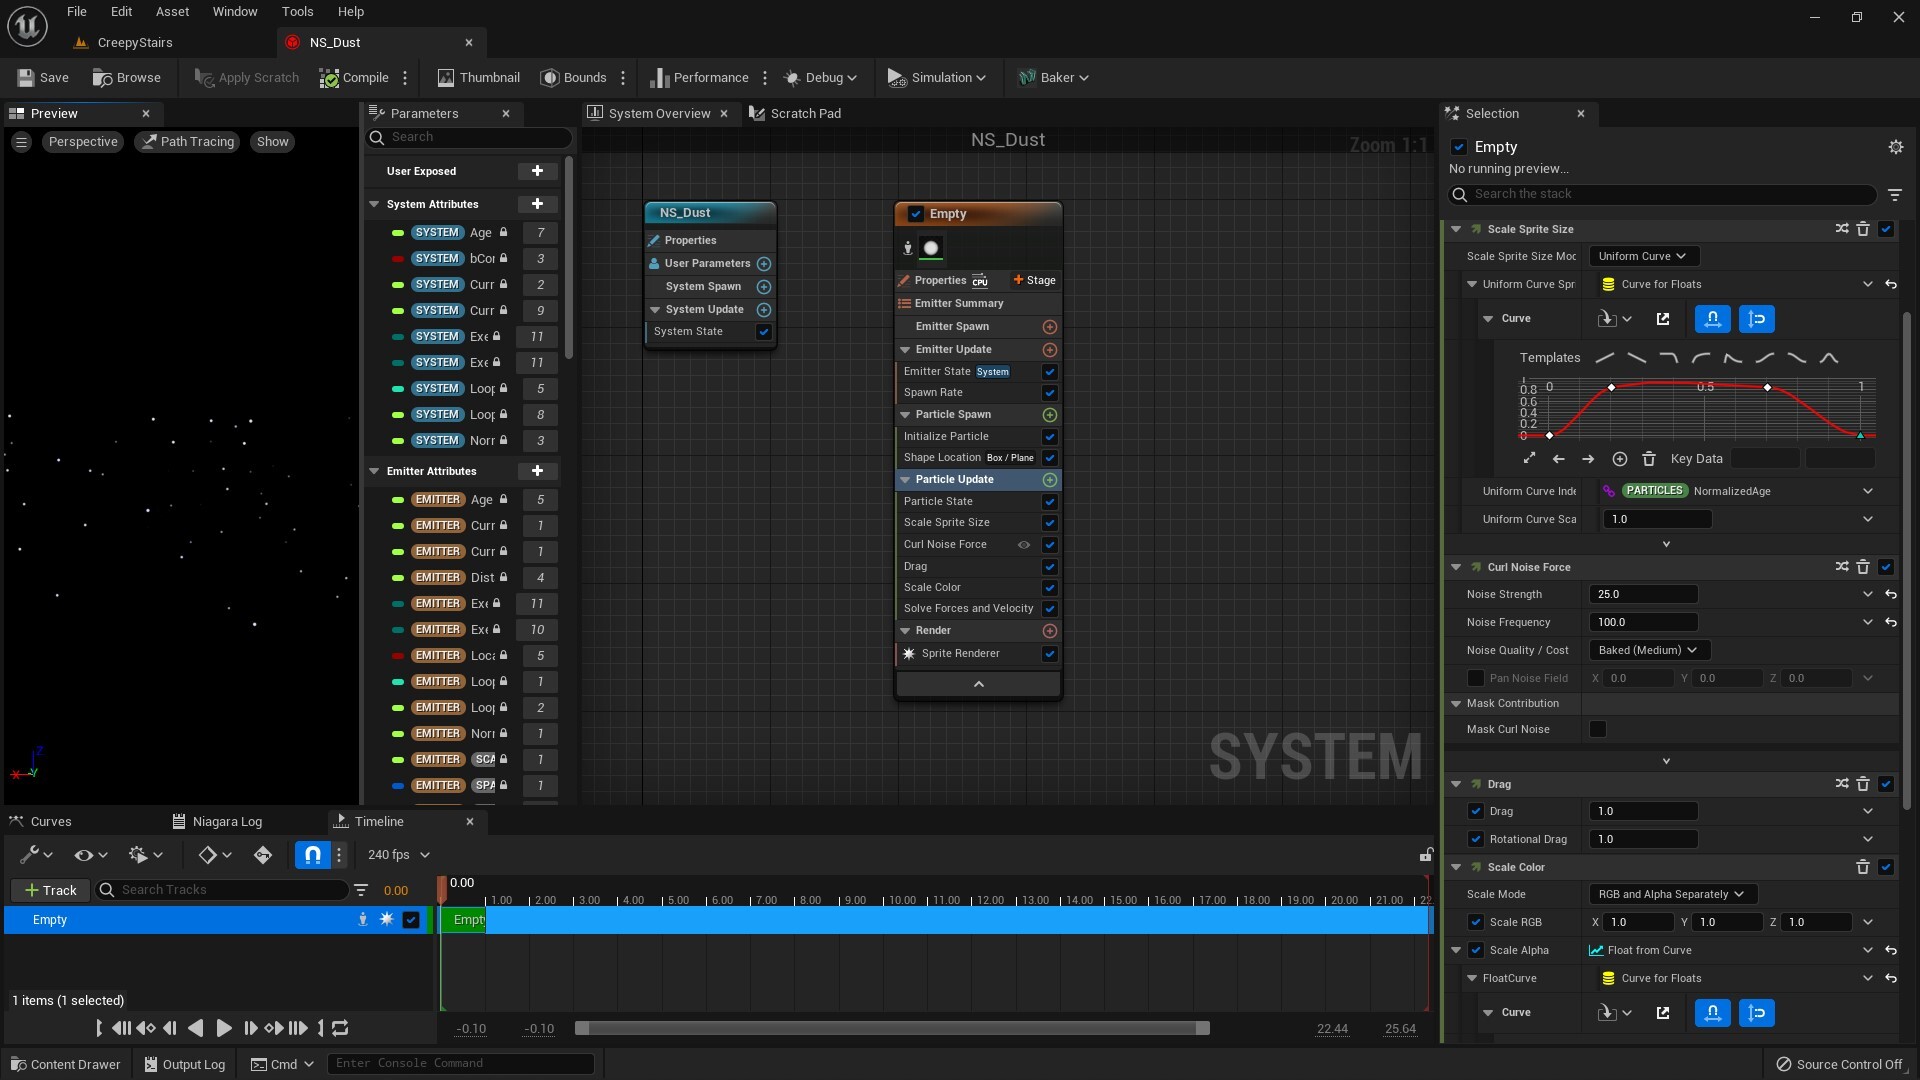The image size is (1920, 1080).
Task: Add new User Exposed parameter
Action: coord(537,171)
